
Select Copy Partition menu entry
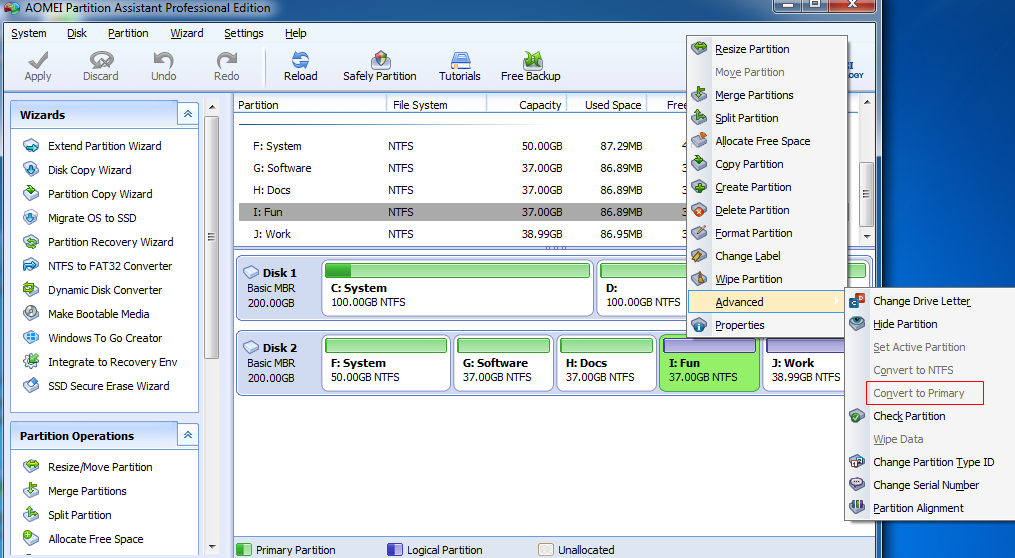click(767, 164)
